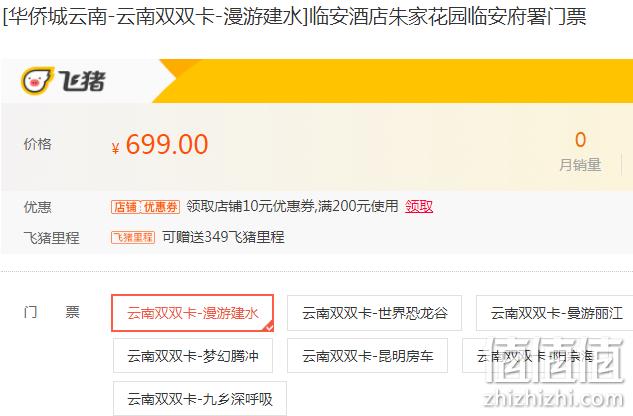Viewport: 633px width, 416px height.
Task: Select ticket option 云南双双卡-世界恐龙谷
Action: coord(374,313)
